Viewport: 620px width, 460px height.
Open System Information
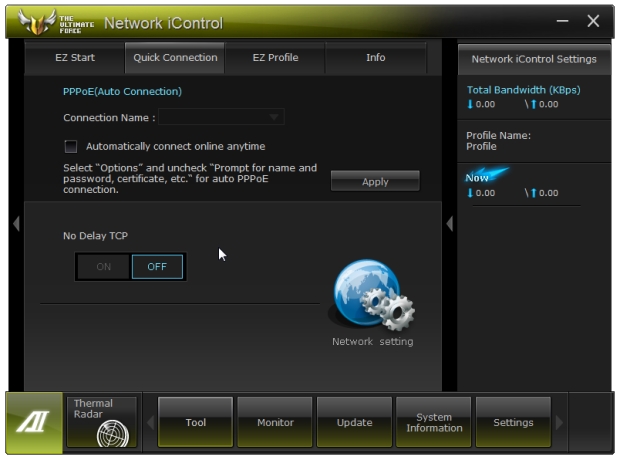click(x=434, y=422)
